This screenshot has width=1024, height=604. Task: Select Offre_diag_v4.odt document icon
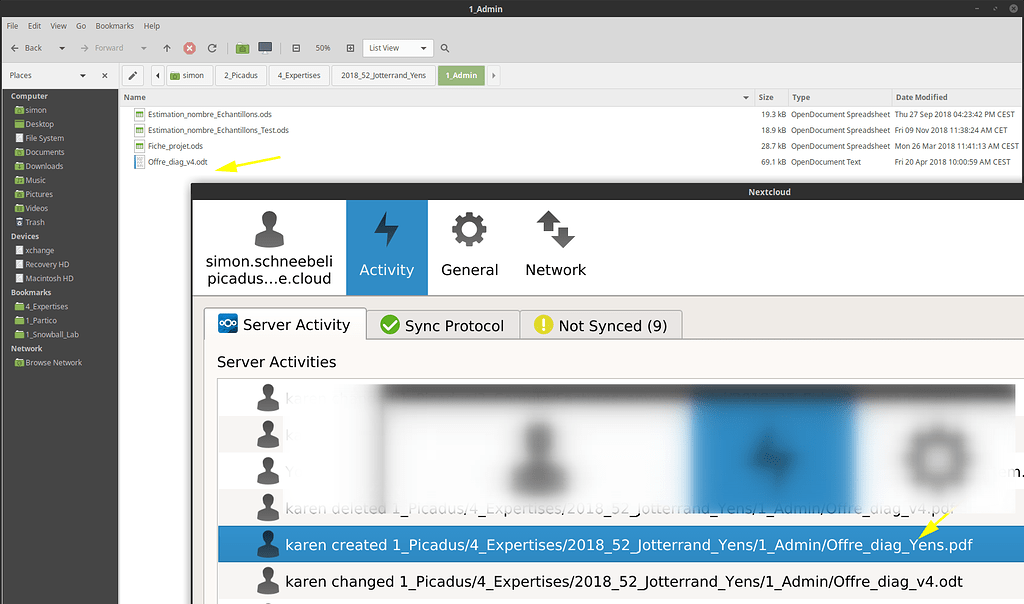139,162
